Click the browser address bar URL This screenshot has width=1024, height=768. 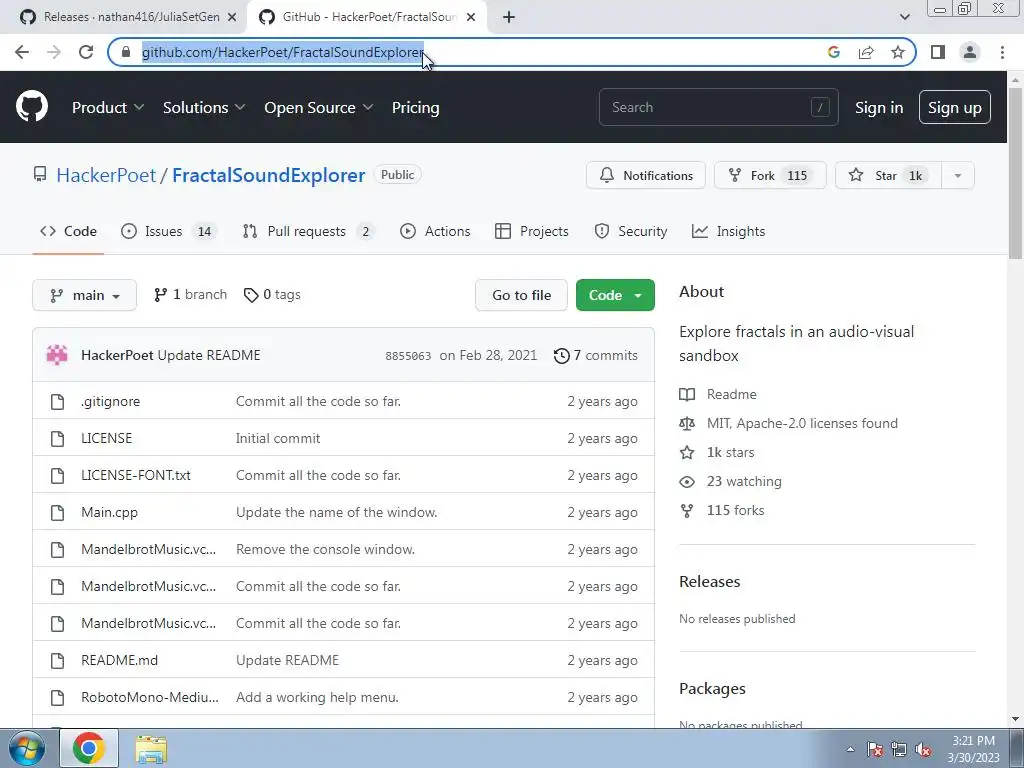coord(283,52)
